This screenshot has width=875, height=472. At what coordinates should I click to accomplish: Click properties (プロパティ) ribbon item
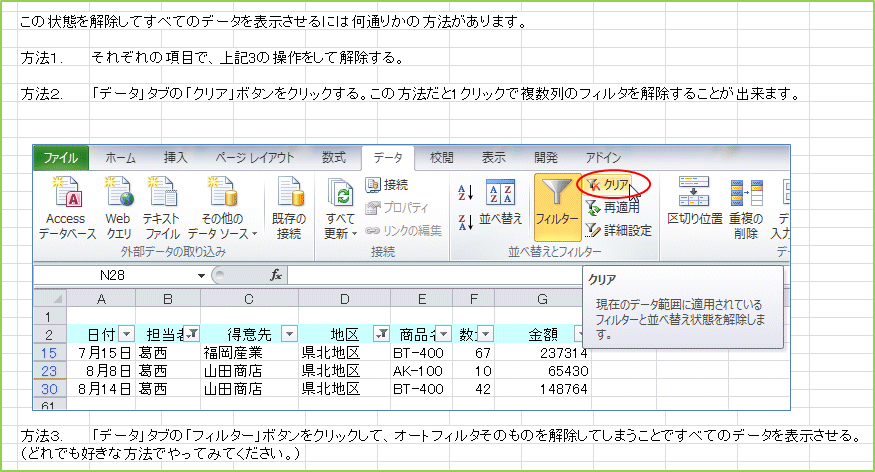397,208
